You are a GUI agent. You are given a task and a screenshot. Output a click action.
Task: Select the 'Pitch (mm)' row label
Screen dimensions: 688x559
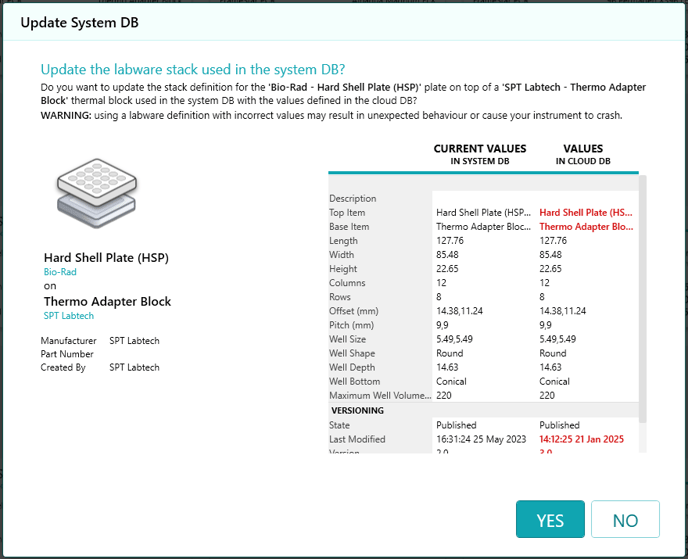click(x=351, y=325)
